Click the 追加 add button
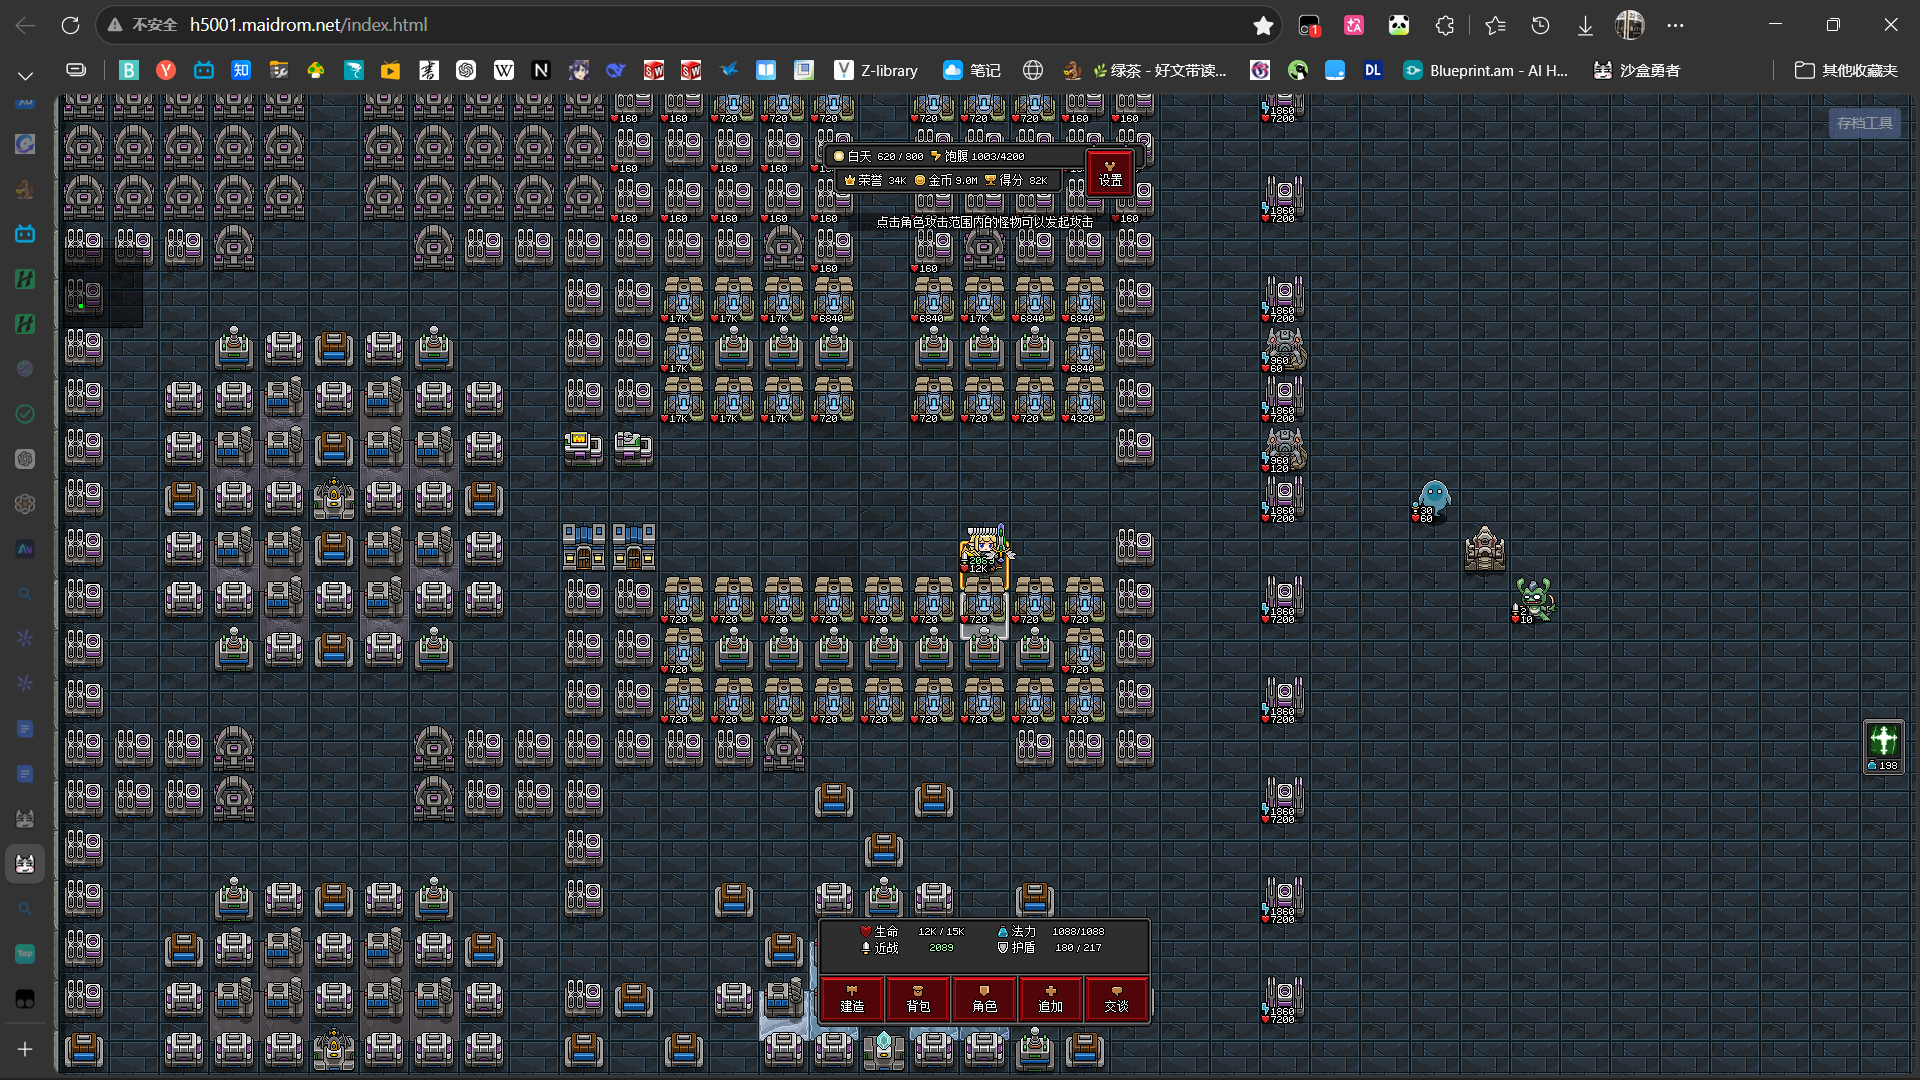 pyautogui.click(x=1050, y=999)
